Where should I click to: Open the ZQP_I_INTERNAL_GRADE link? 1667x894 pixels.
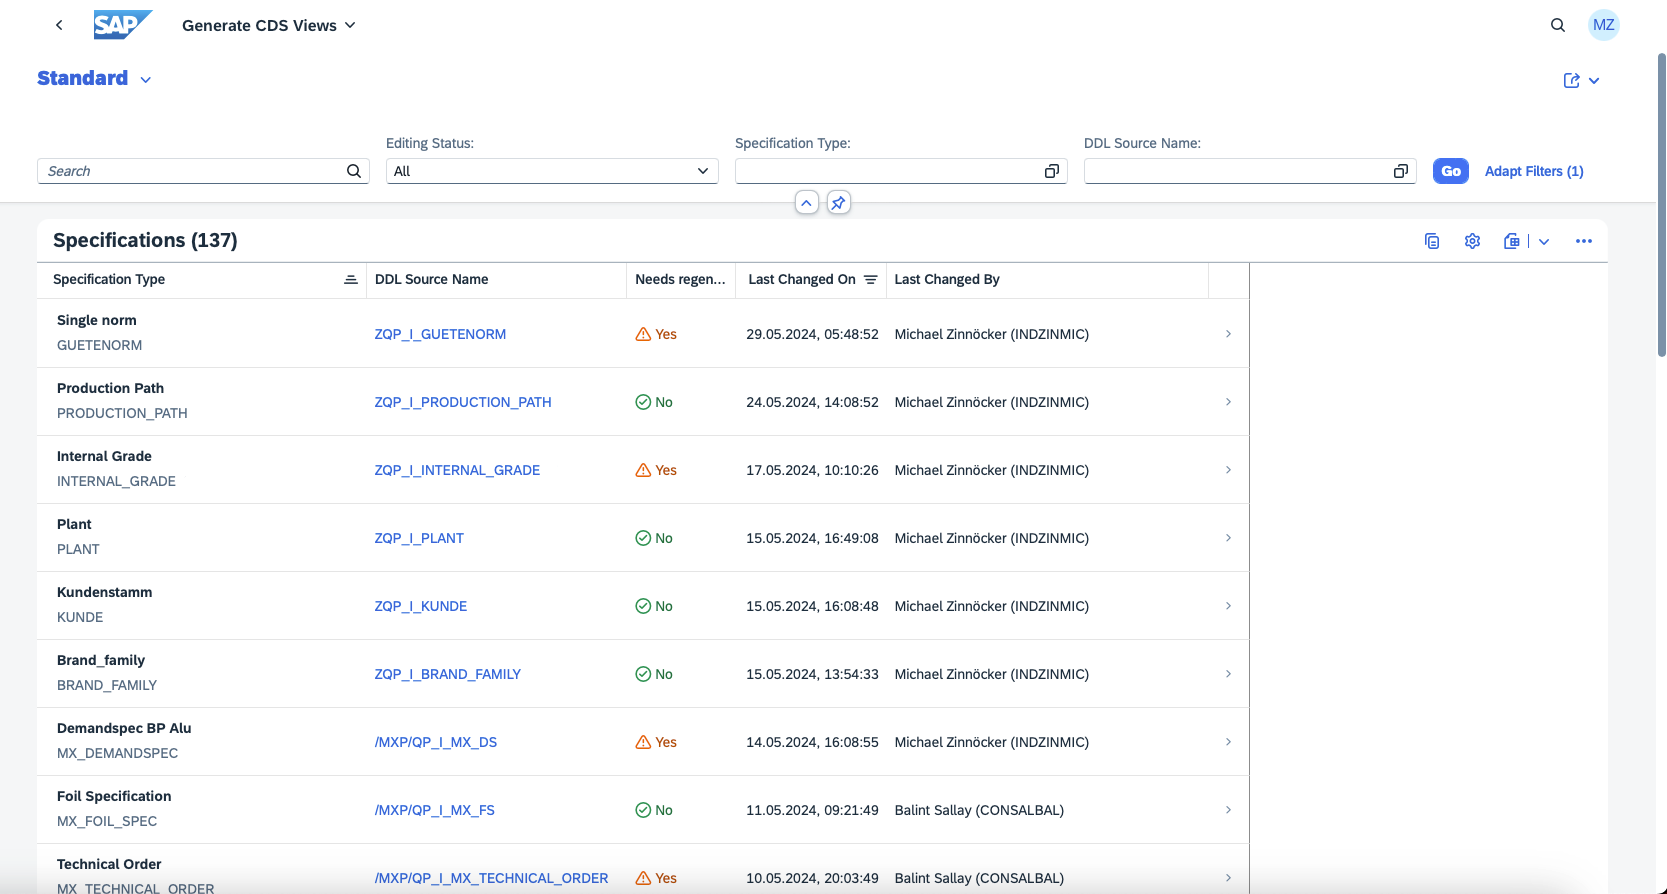457,470
